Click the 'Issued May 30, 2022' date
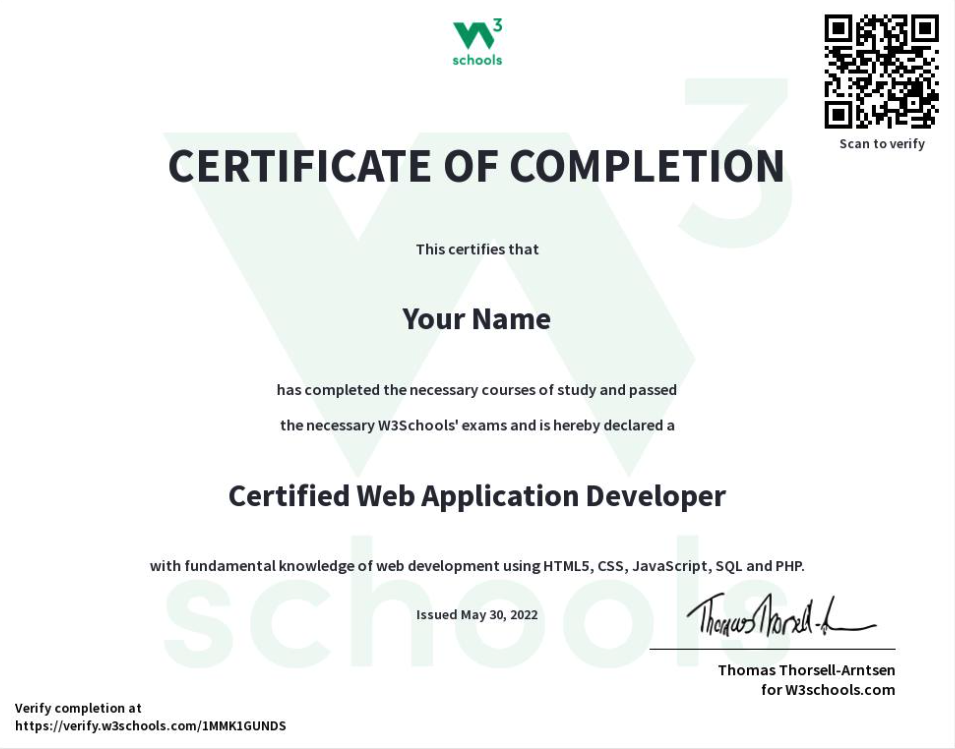This screenshot has height=749, width=955. pyautogui.click(x=477, y=614)
